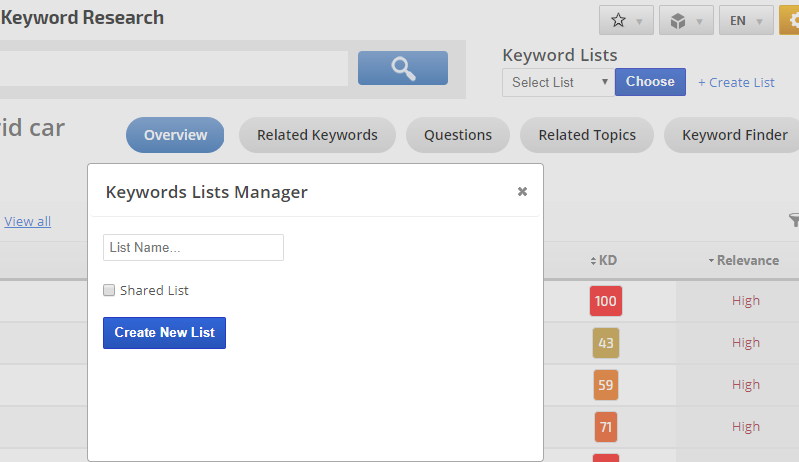This screenshot has height=462, width=799.
Task: Go to the Questions tab
Action: tap(457, 135)
